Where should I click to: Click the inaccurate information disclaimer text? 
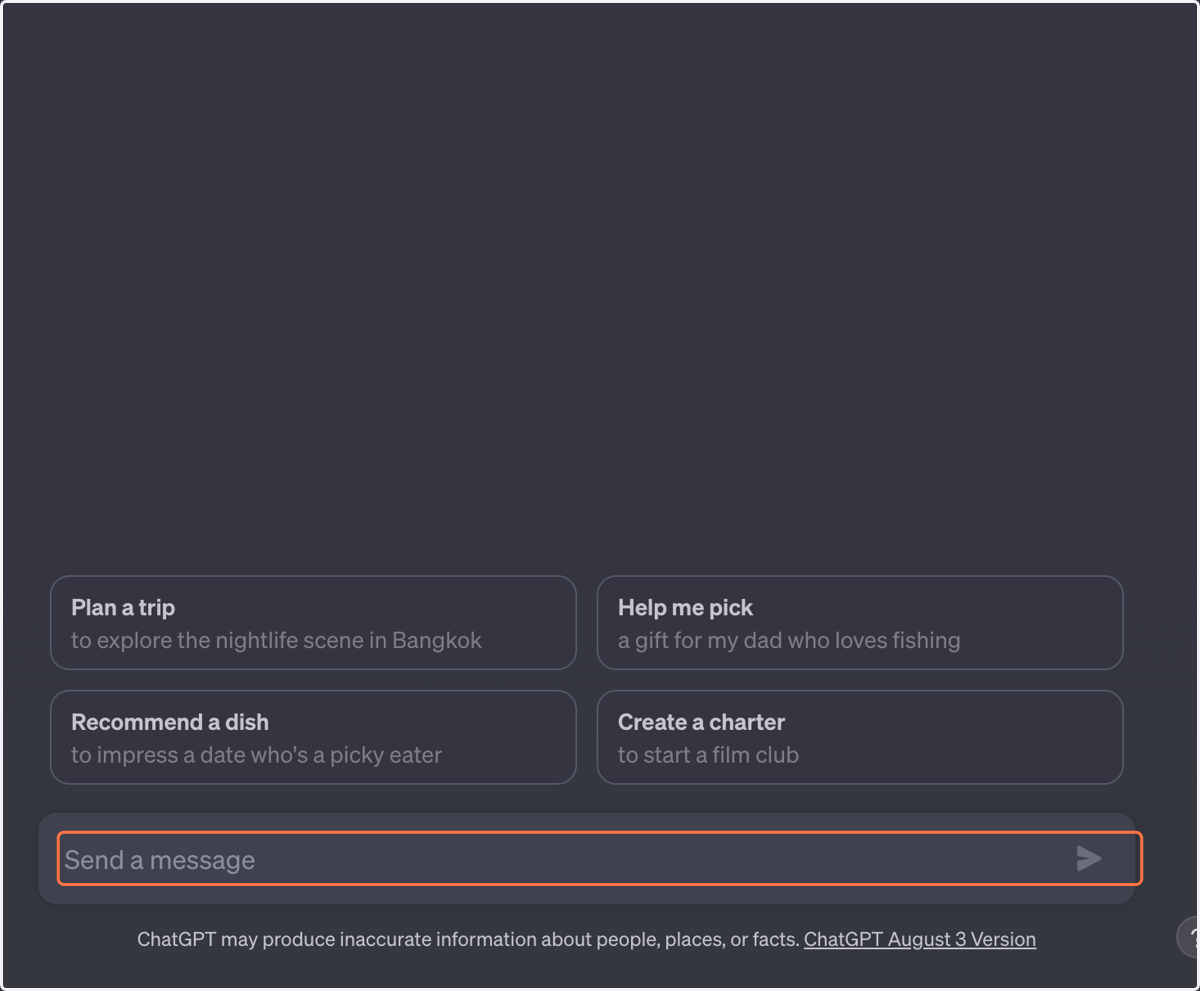point(468,939)
